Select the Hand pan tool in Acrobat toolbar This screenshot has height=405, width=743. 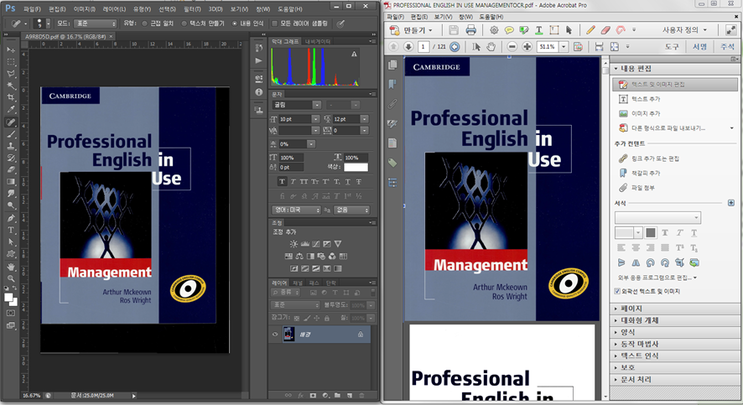[x=492, y=46]
